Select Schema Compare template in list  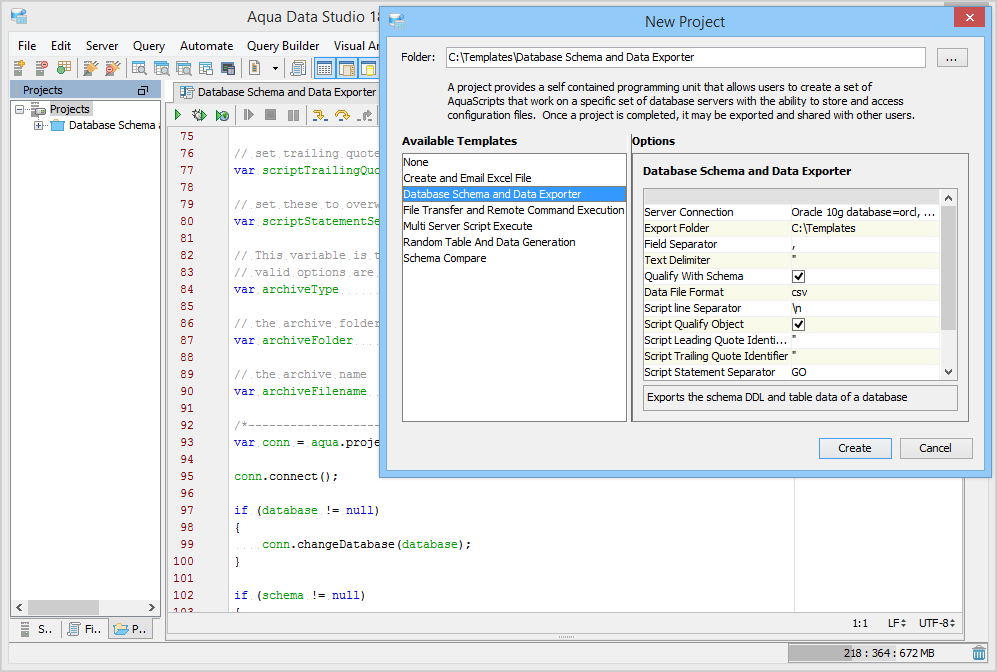tap(445, 258)
